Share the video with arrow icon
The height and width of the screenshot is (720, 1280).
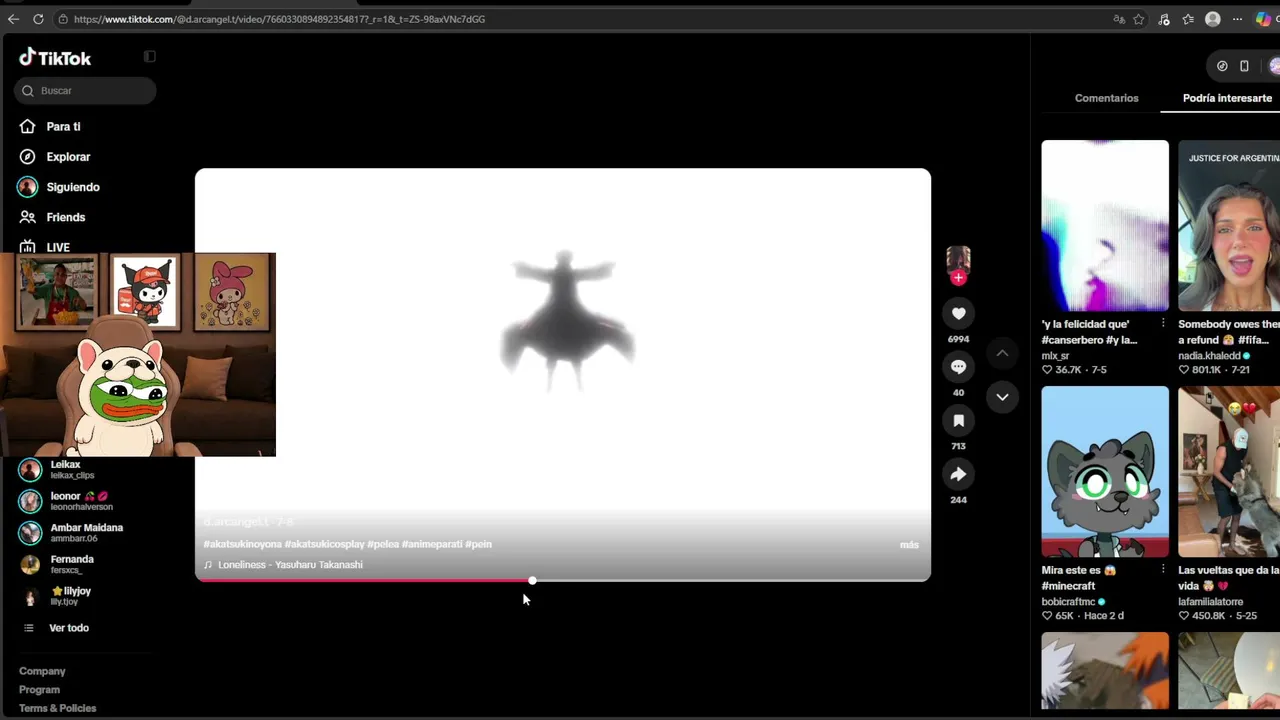click(958, 475)
